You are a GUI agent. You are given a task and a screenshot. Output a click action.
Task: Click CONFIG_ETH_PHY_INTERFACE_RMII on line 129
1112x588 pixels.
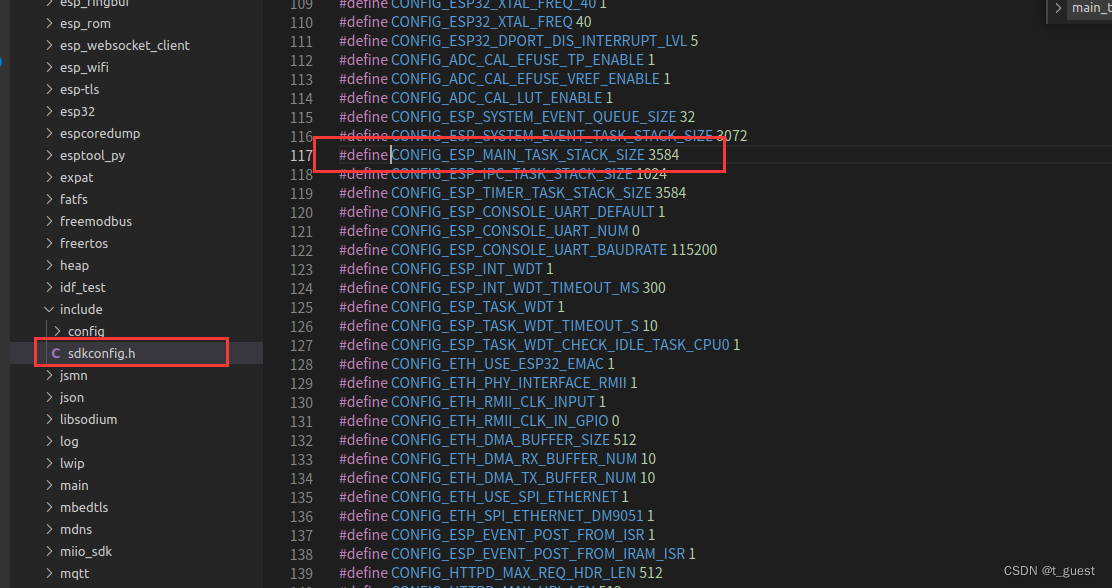point(509,383)
